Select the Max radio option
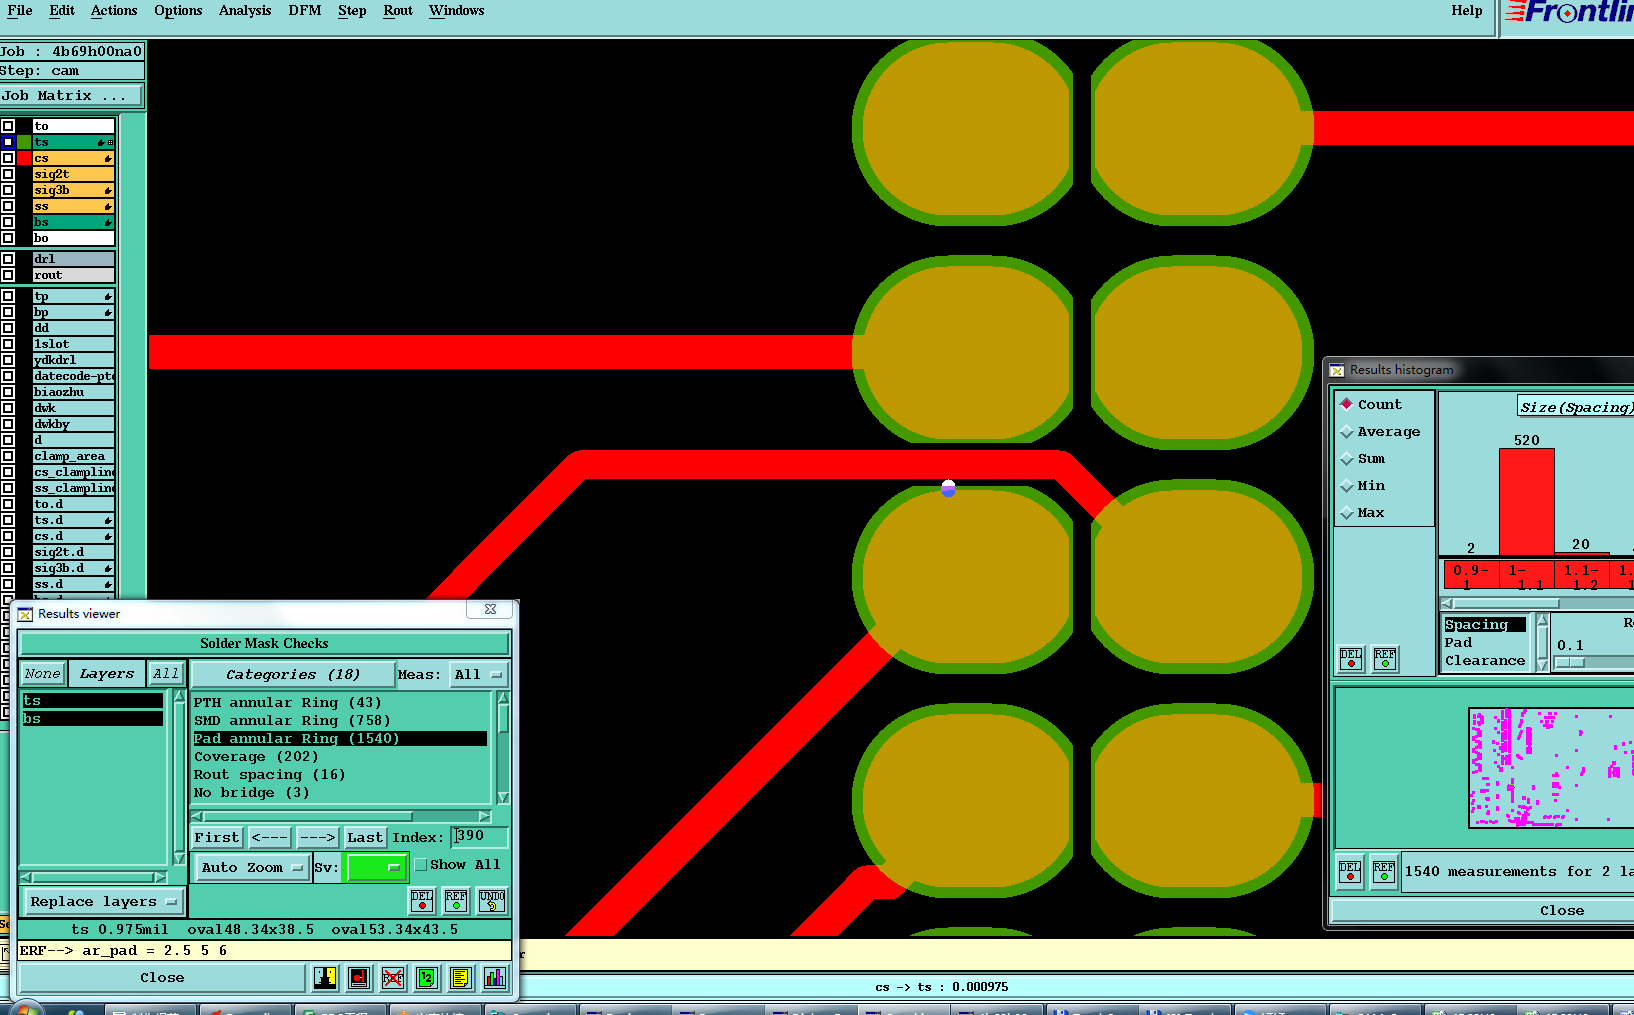Viewport: 1634px width, 1015px height. click(x=1347, y=513)
